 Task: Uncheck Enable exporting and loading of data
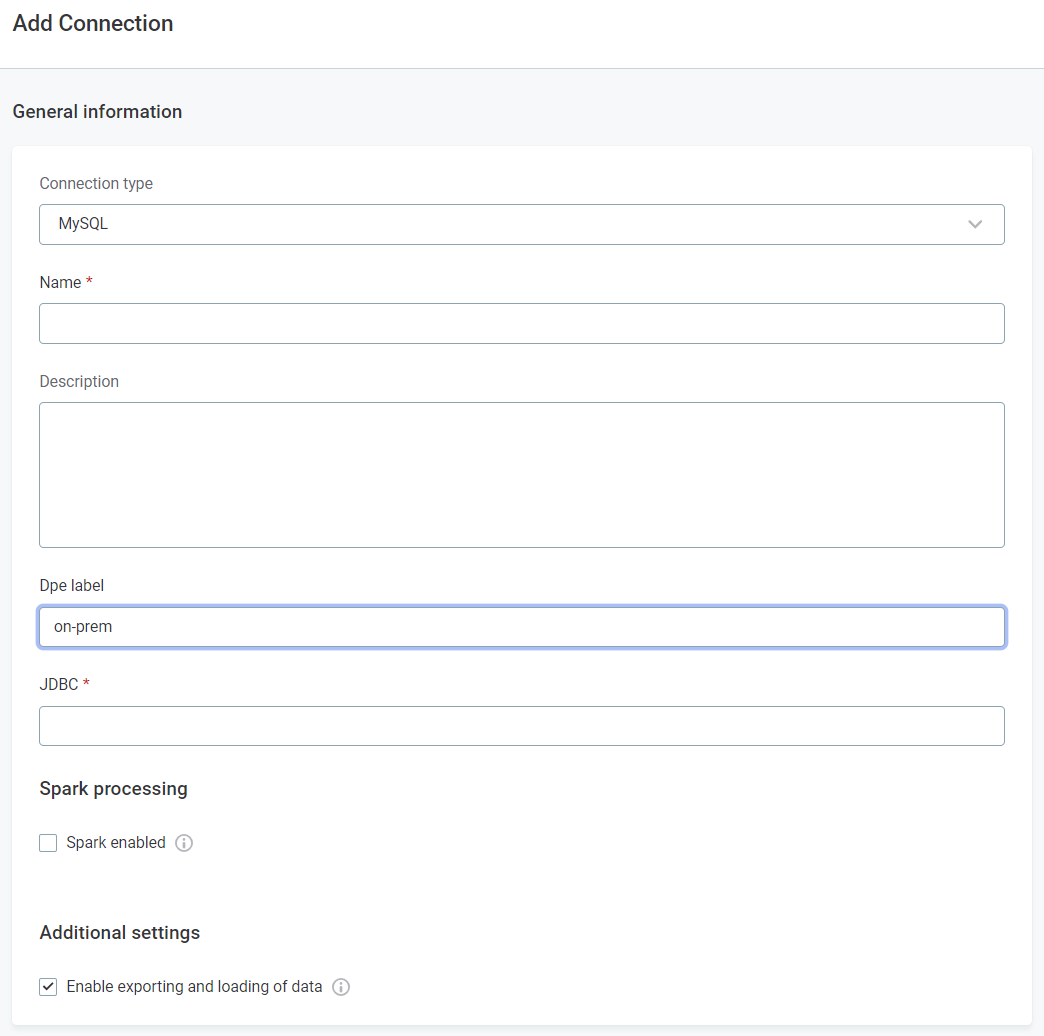pos(48,986)
